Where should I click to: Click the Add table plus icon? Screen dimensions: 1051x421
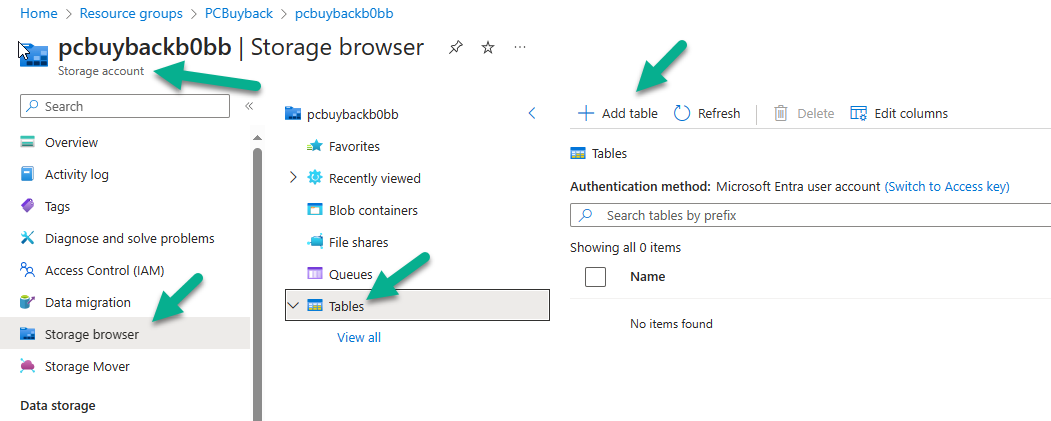point(586,113)
